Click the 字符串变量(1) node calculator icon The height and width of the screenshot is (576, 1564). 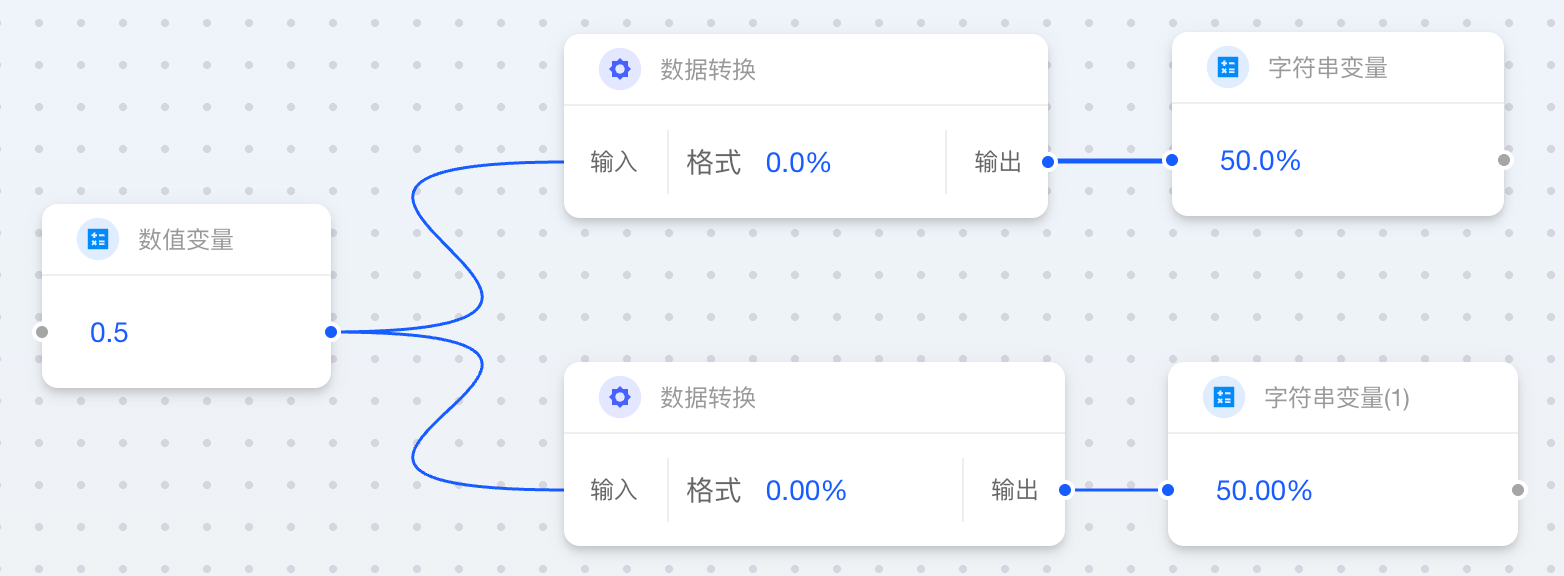[x=1223, y=397]
